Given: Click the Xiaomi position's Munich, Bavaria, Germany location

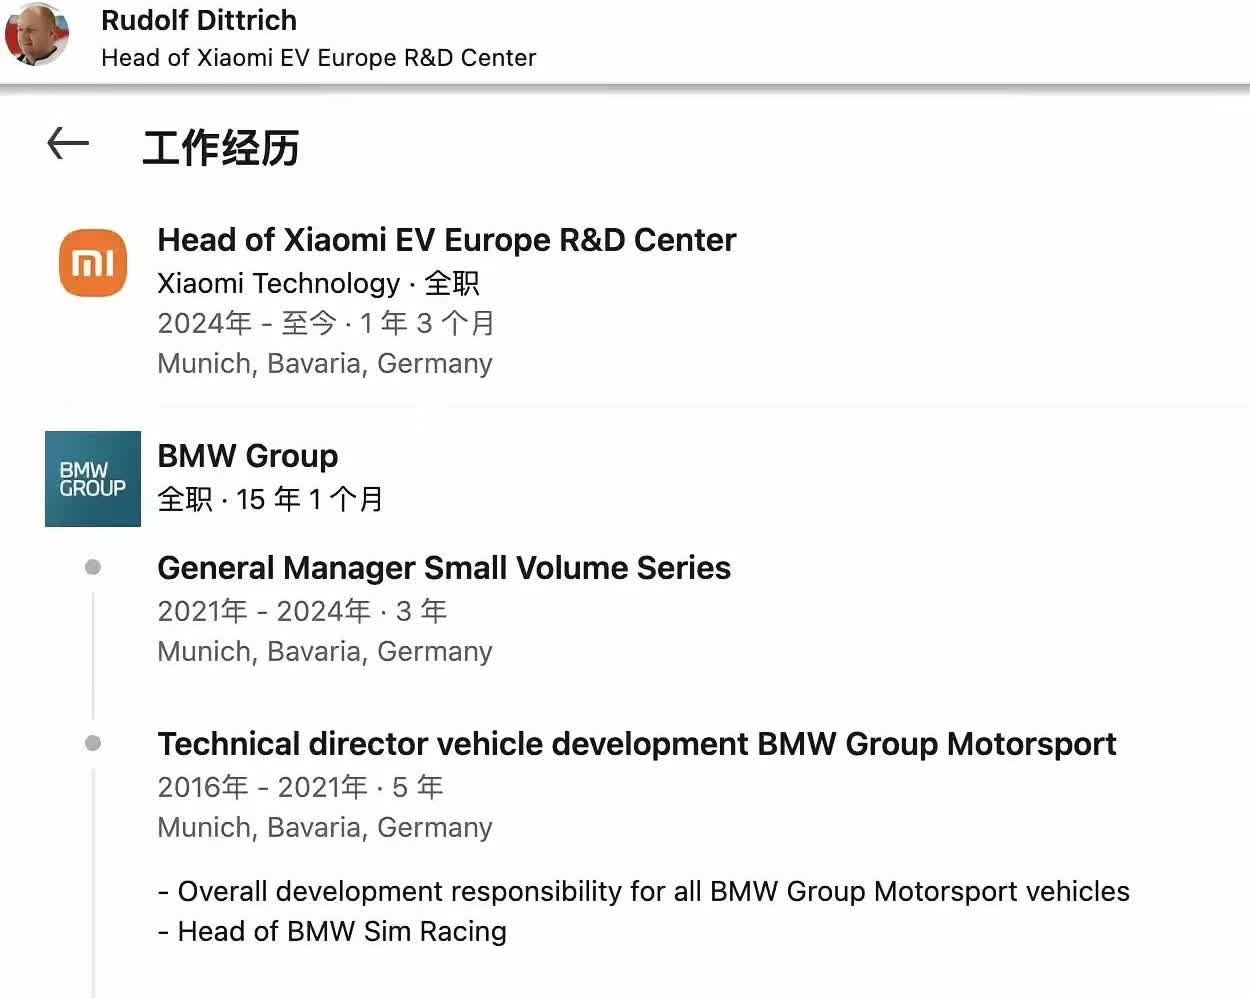Looking at the screenshot, I should click(325, 363).
